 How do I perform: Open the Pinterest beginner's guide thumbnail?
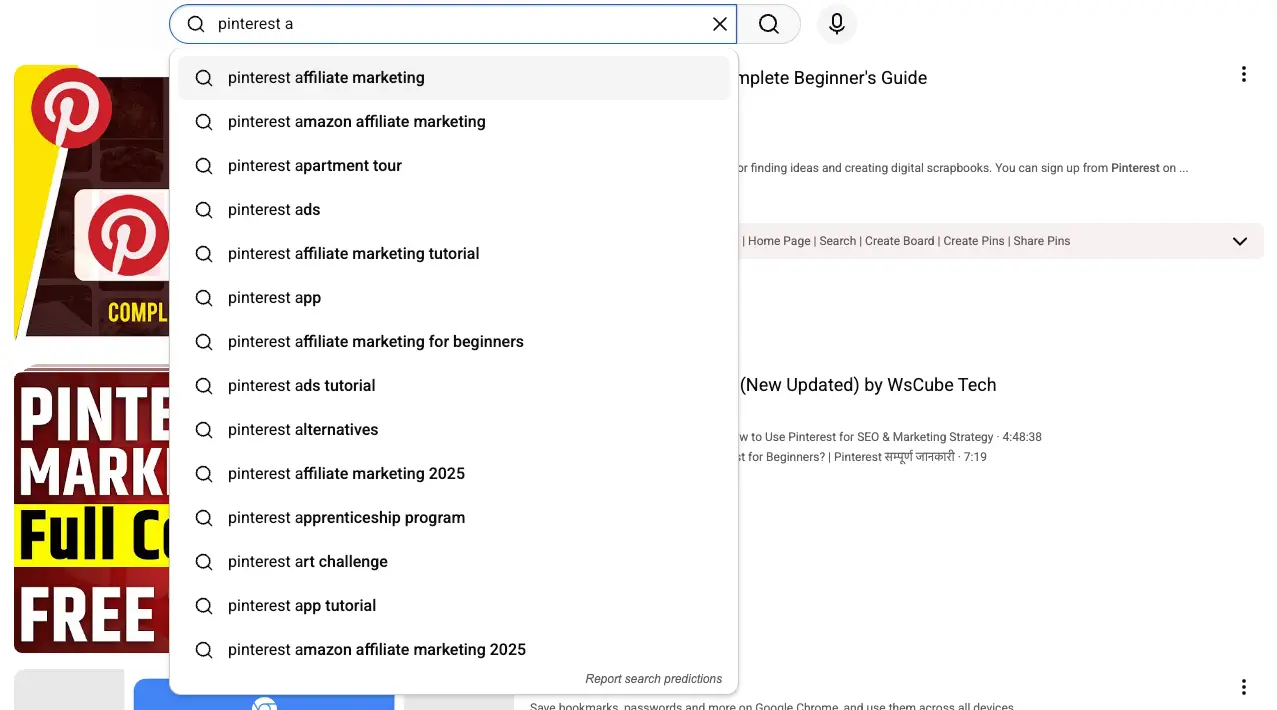click(x=90, y=200)
